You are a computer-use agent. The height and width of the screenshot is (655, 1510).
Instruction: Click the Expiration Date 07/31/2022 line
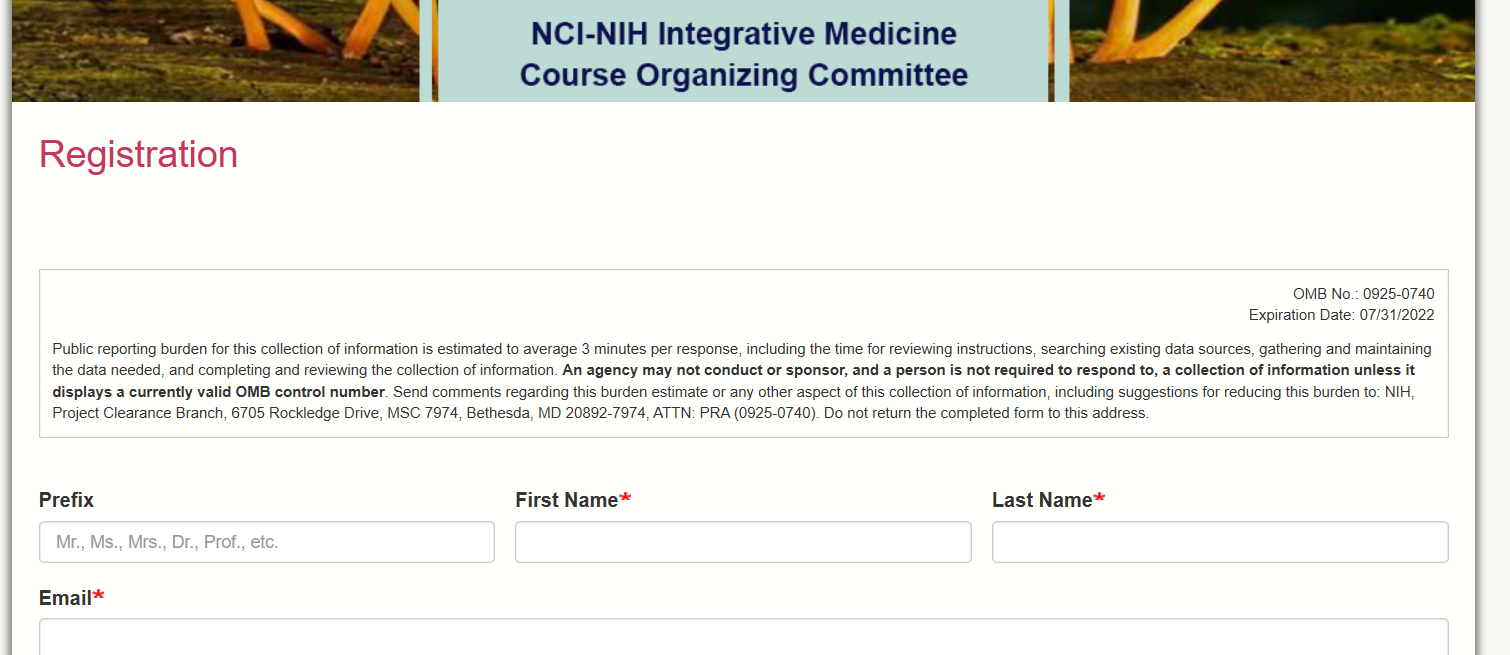(x=1341, y=315)
